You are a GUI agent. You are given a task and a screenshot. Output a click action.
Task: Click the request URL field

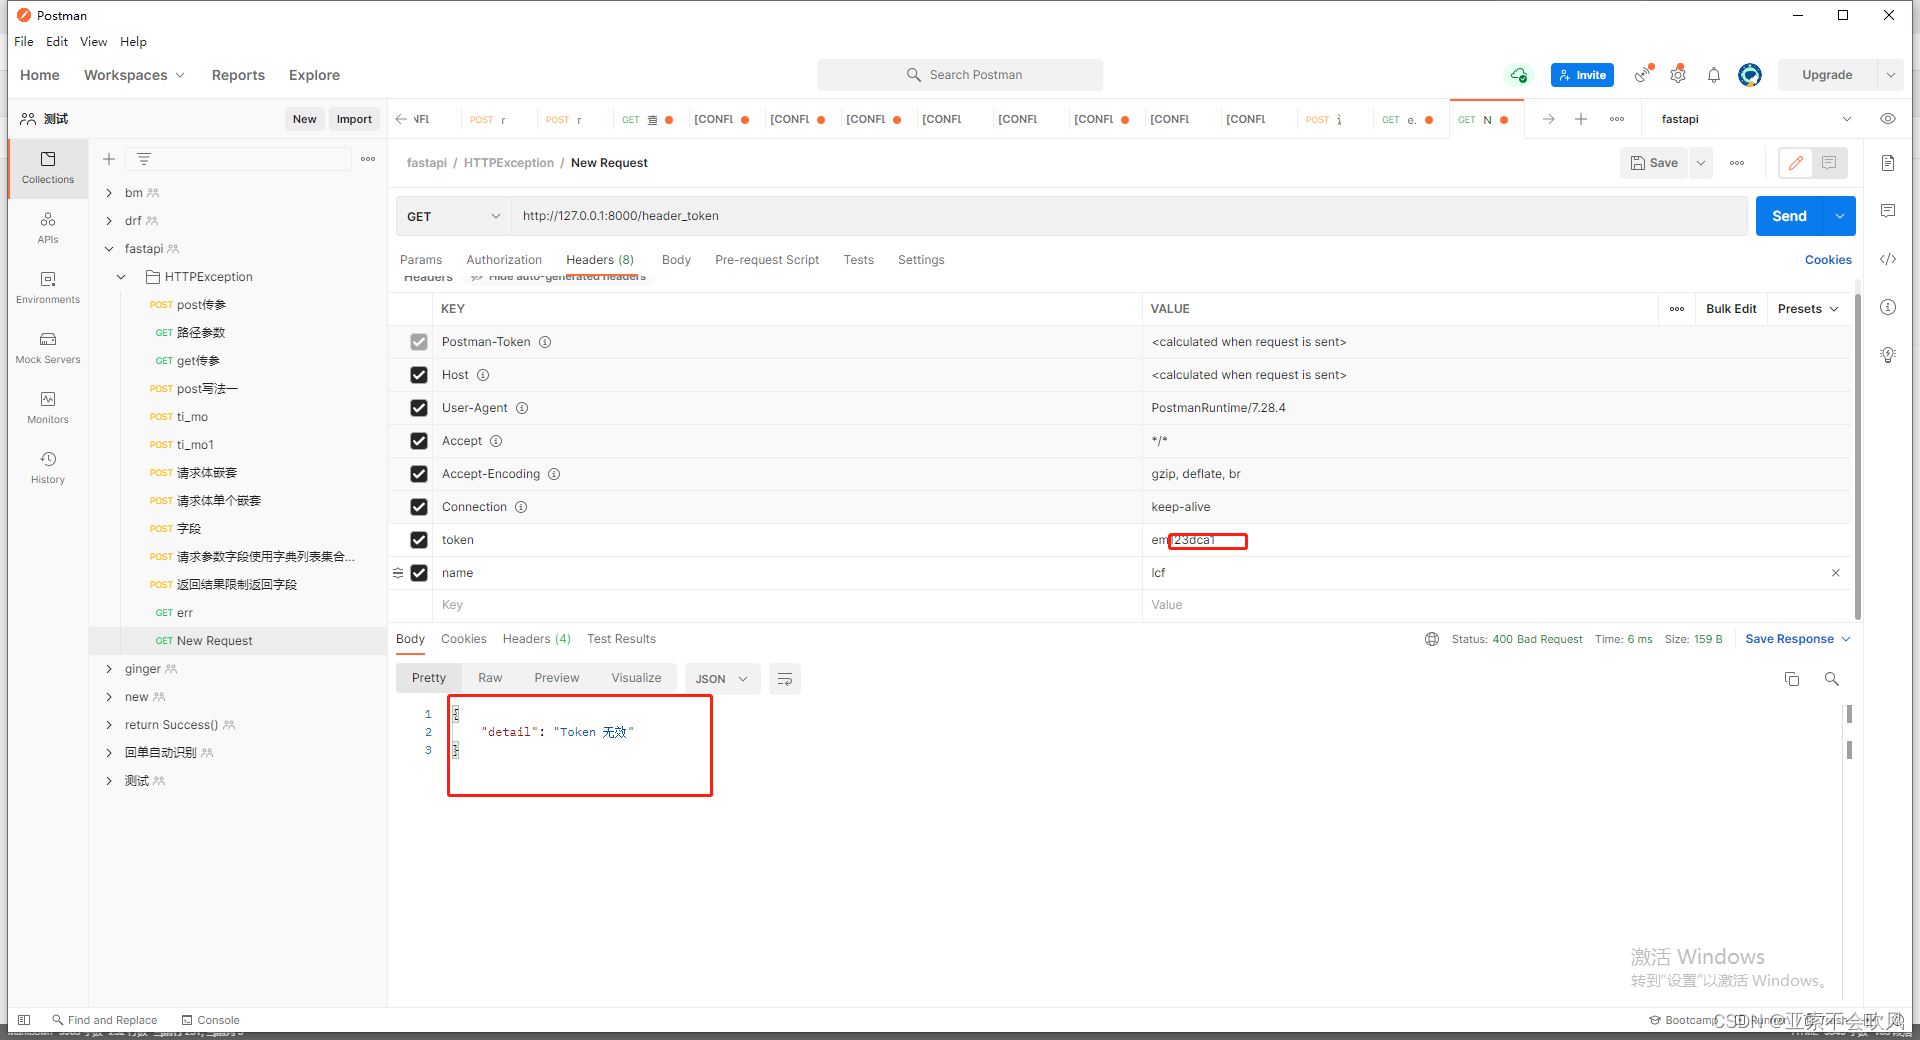pos(1130,216)
